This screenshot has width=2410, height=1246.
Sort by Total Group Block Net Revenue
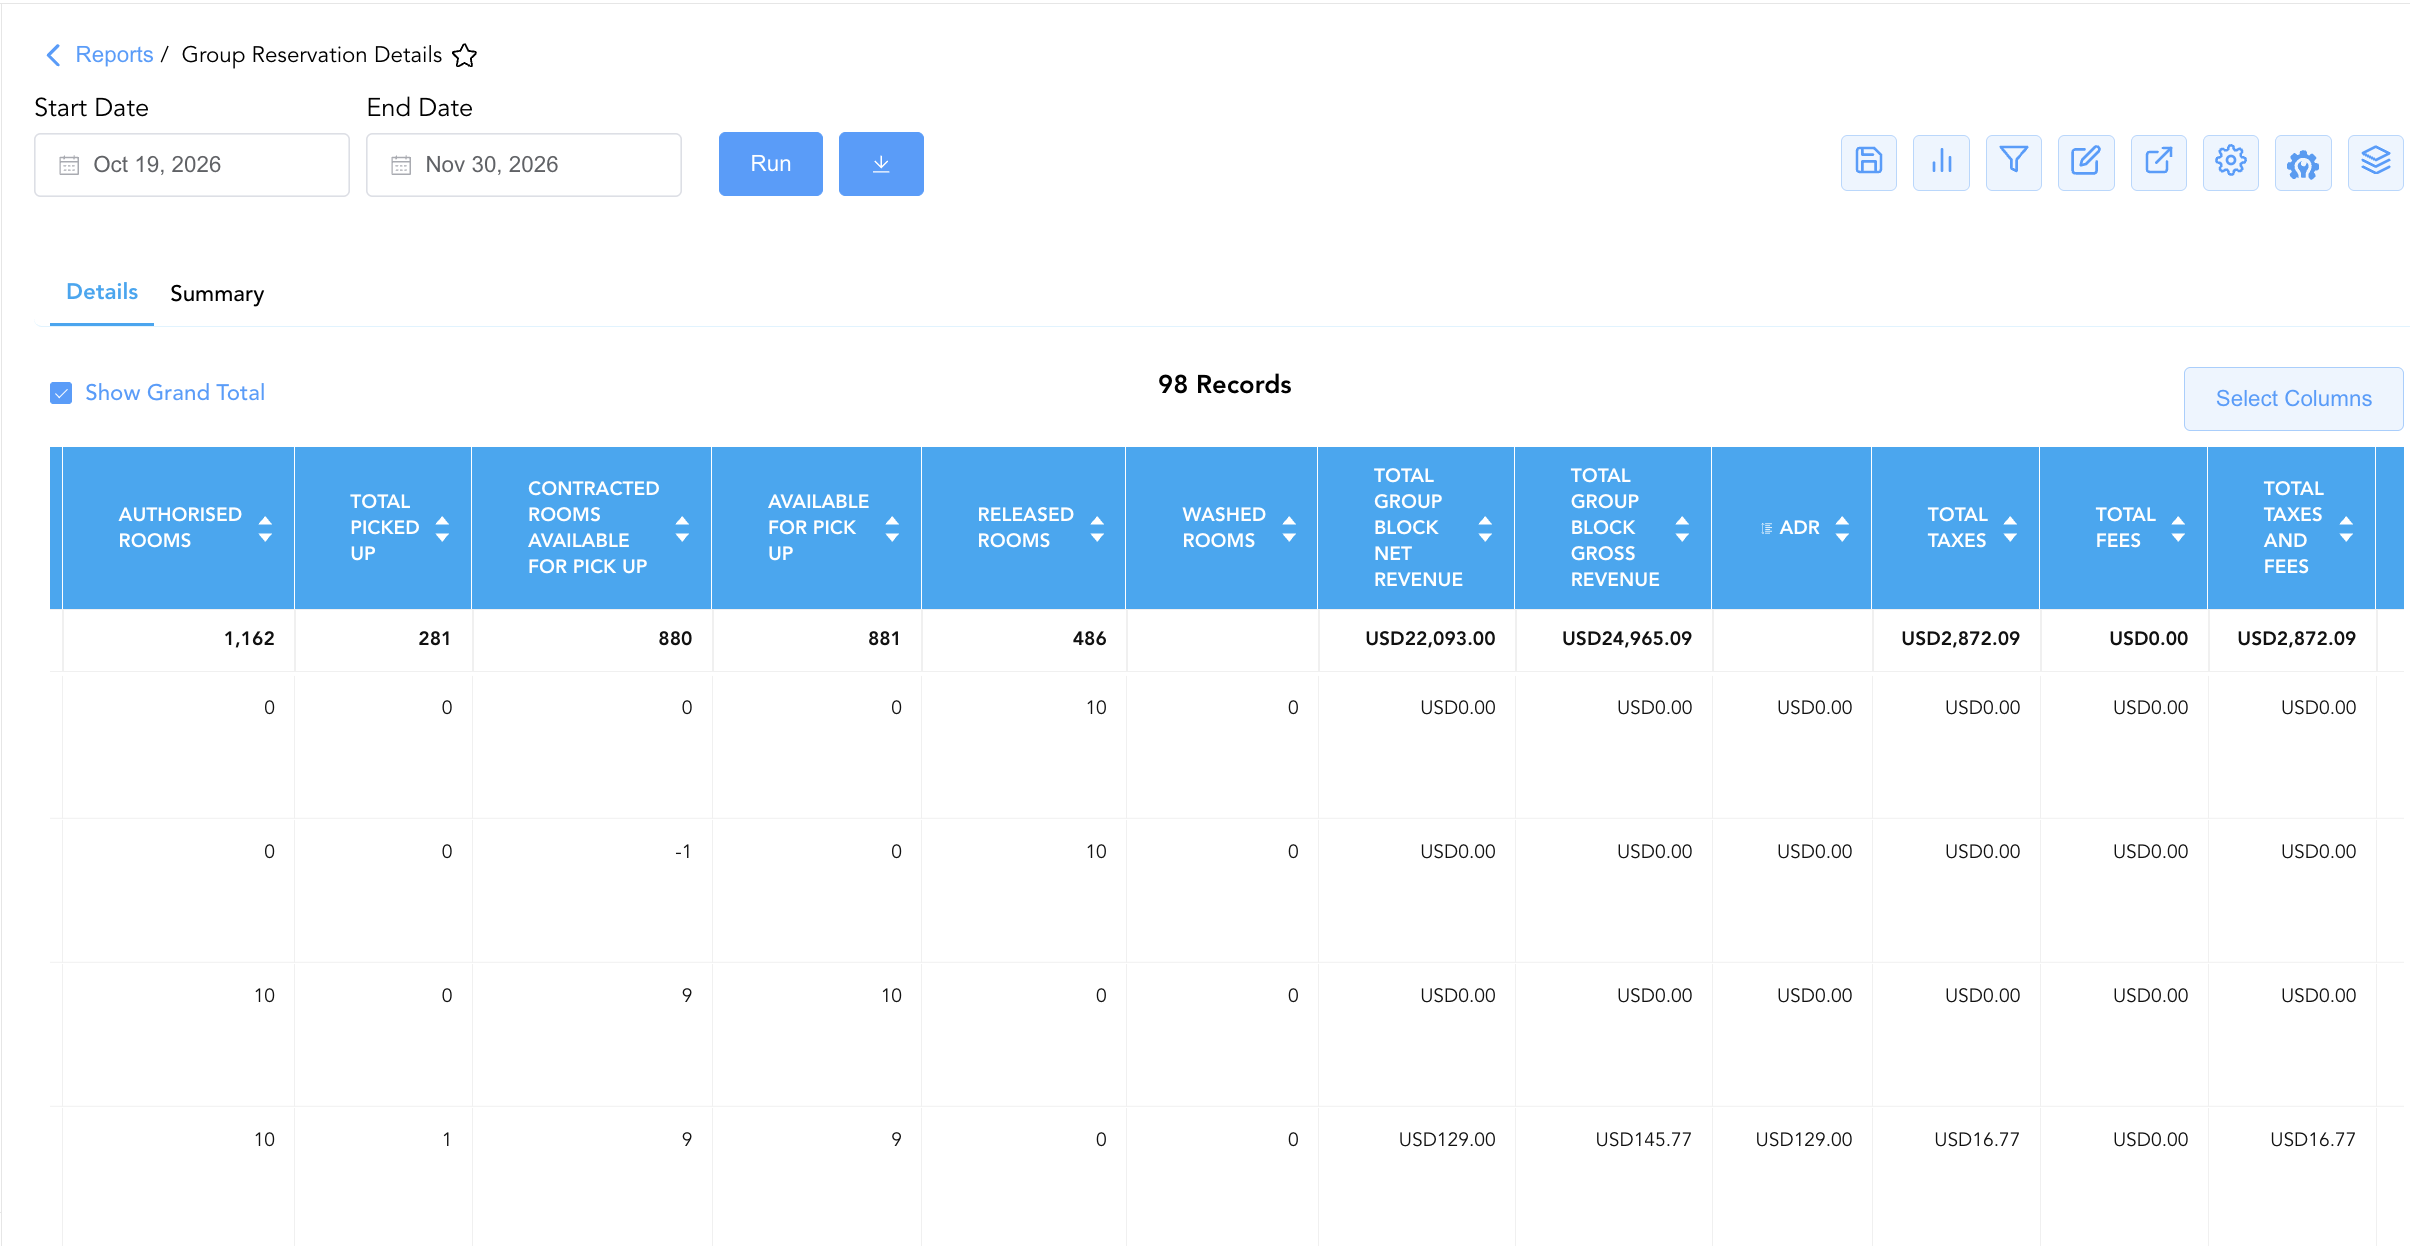(1485, 528)
